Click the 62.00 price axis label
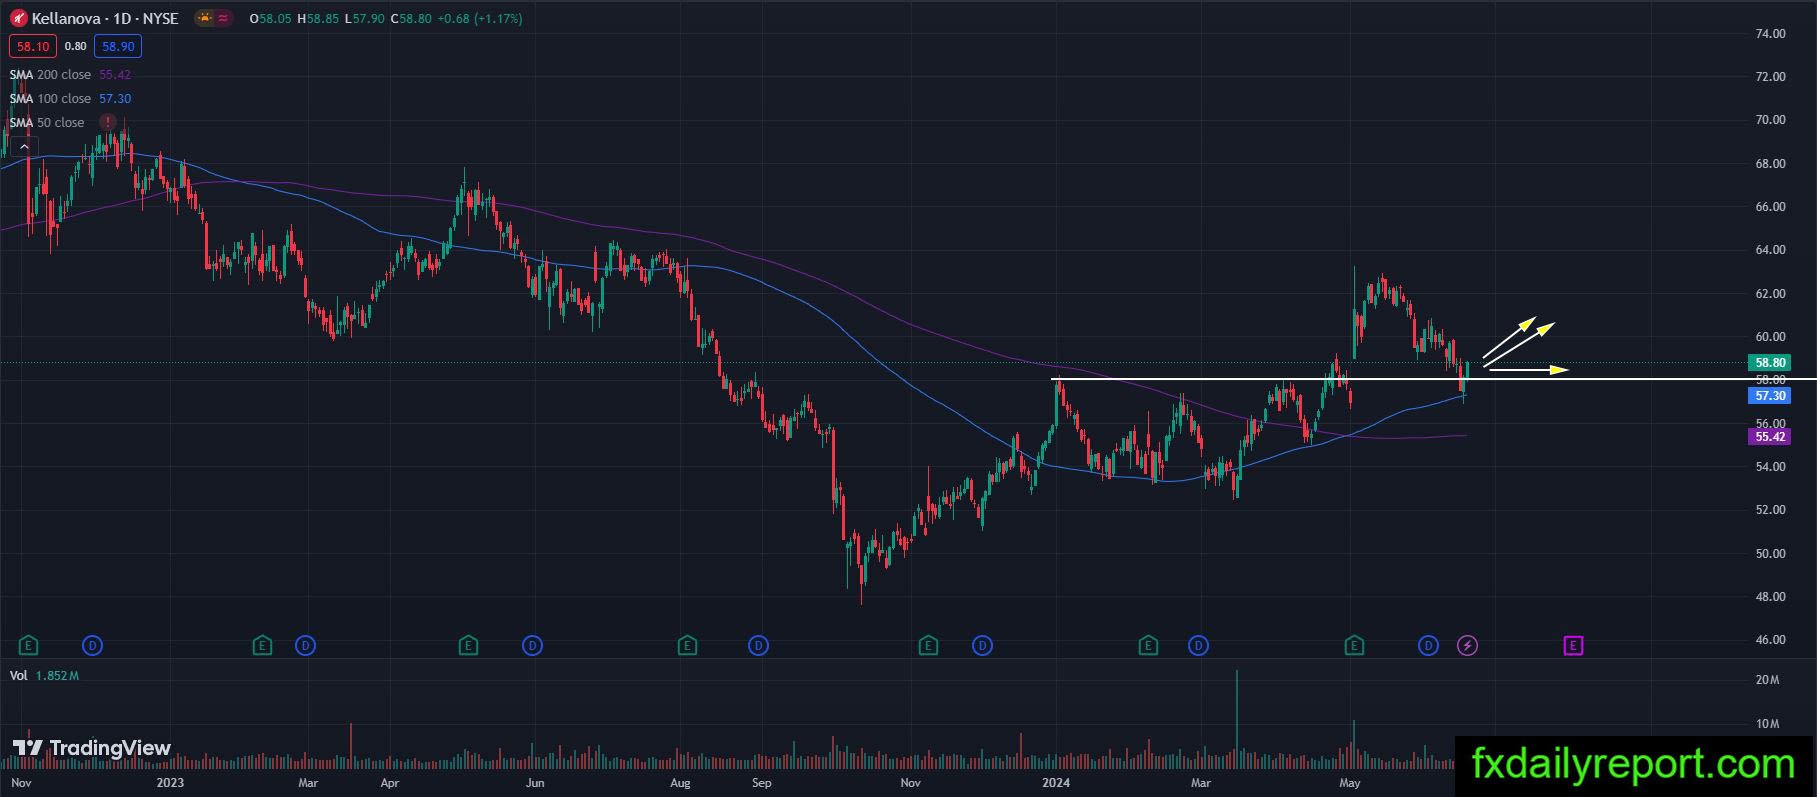Image resolution: width=1817 pixels, height=797 pixels. (x=1770, y=294)
